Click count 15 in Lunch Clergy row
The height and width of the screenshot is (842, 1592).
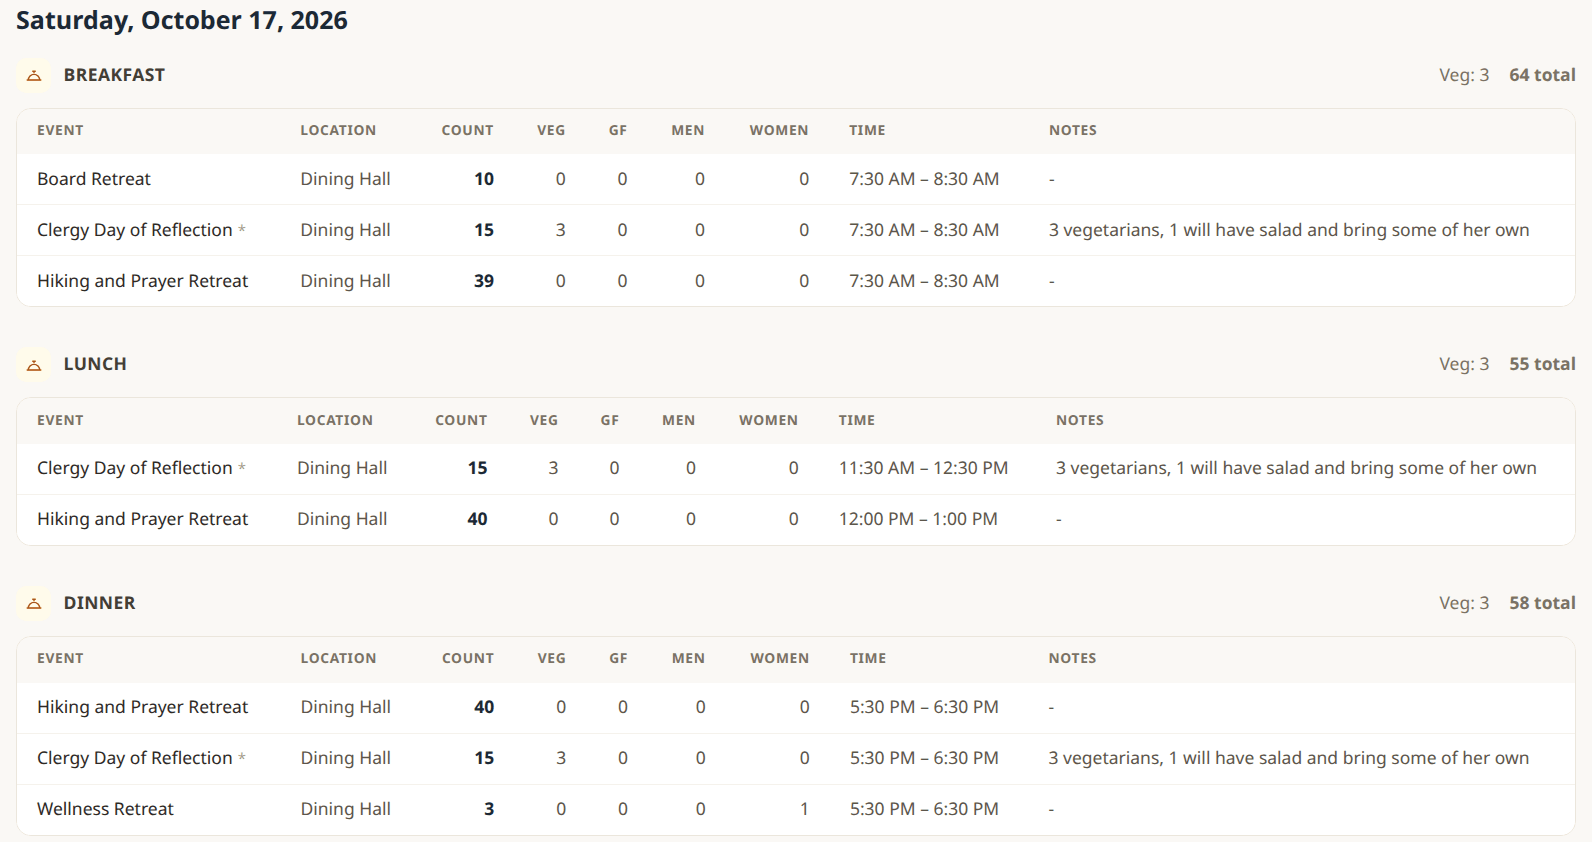[x=477, y=468]
